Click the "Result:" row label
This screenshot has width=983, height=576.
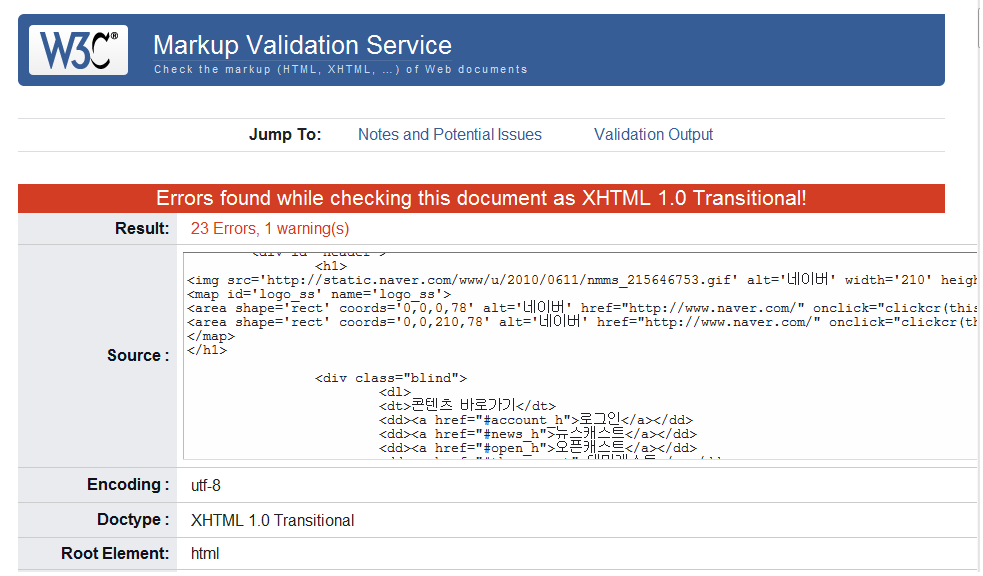click(x=142, y=229)
